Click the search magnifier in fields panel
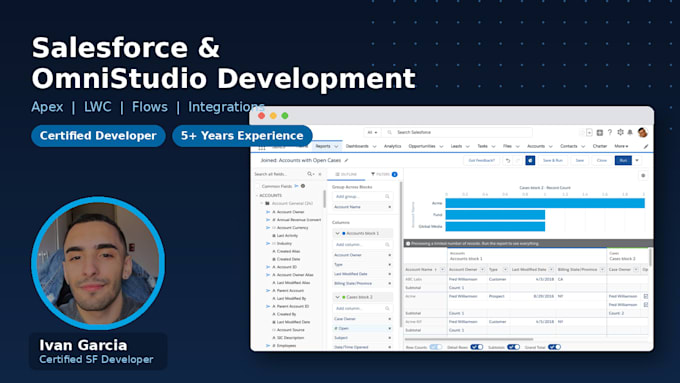 (311, 174)
